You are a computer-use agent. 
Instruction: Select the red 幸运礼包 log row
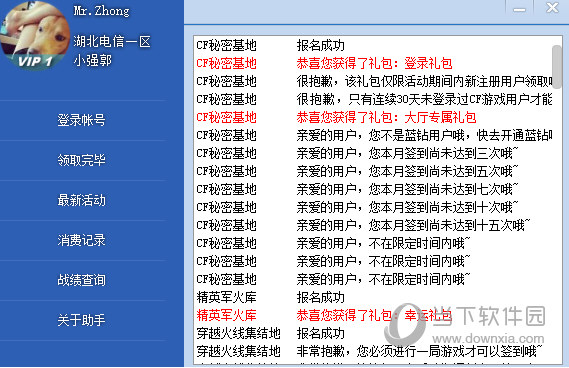[x=374, y=315]
